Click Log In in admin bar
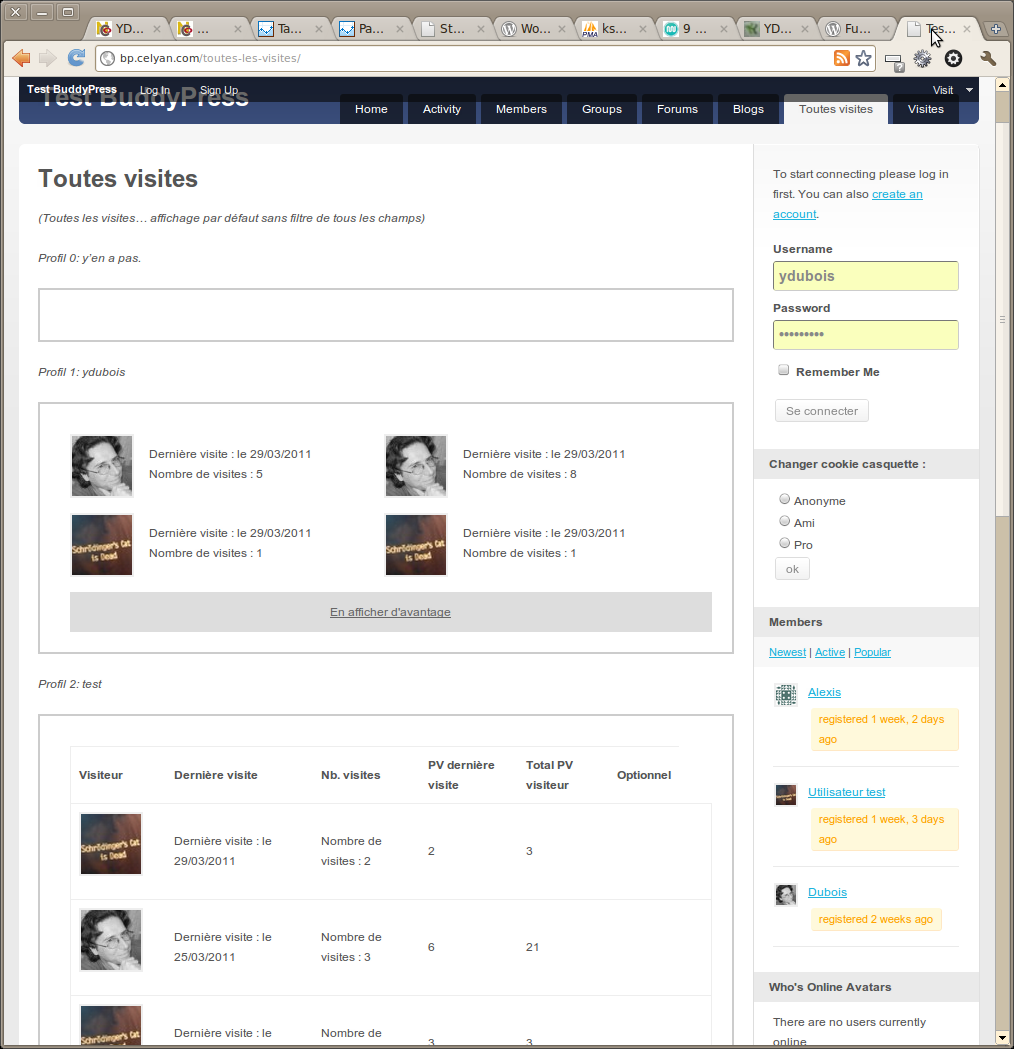This screenshot has height=1049, width=1014. pos(155,90)
